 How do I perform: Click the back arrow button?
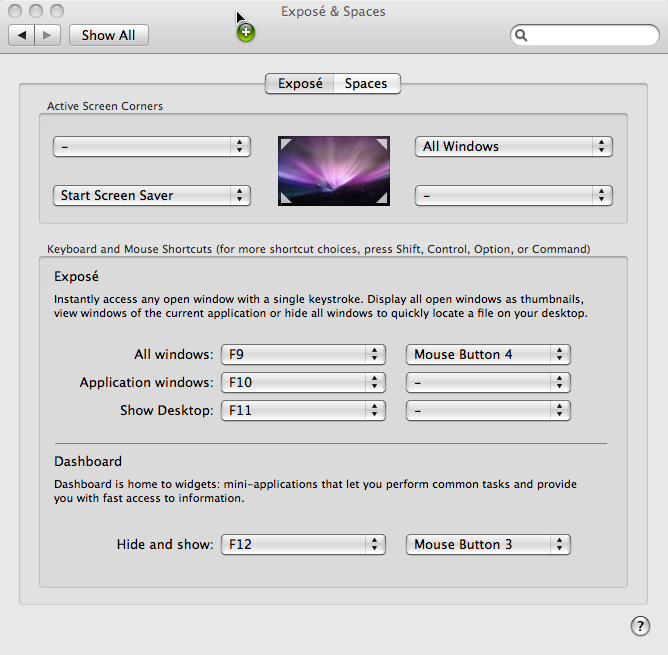coord(21,35)
